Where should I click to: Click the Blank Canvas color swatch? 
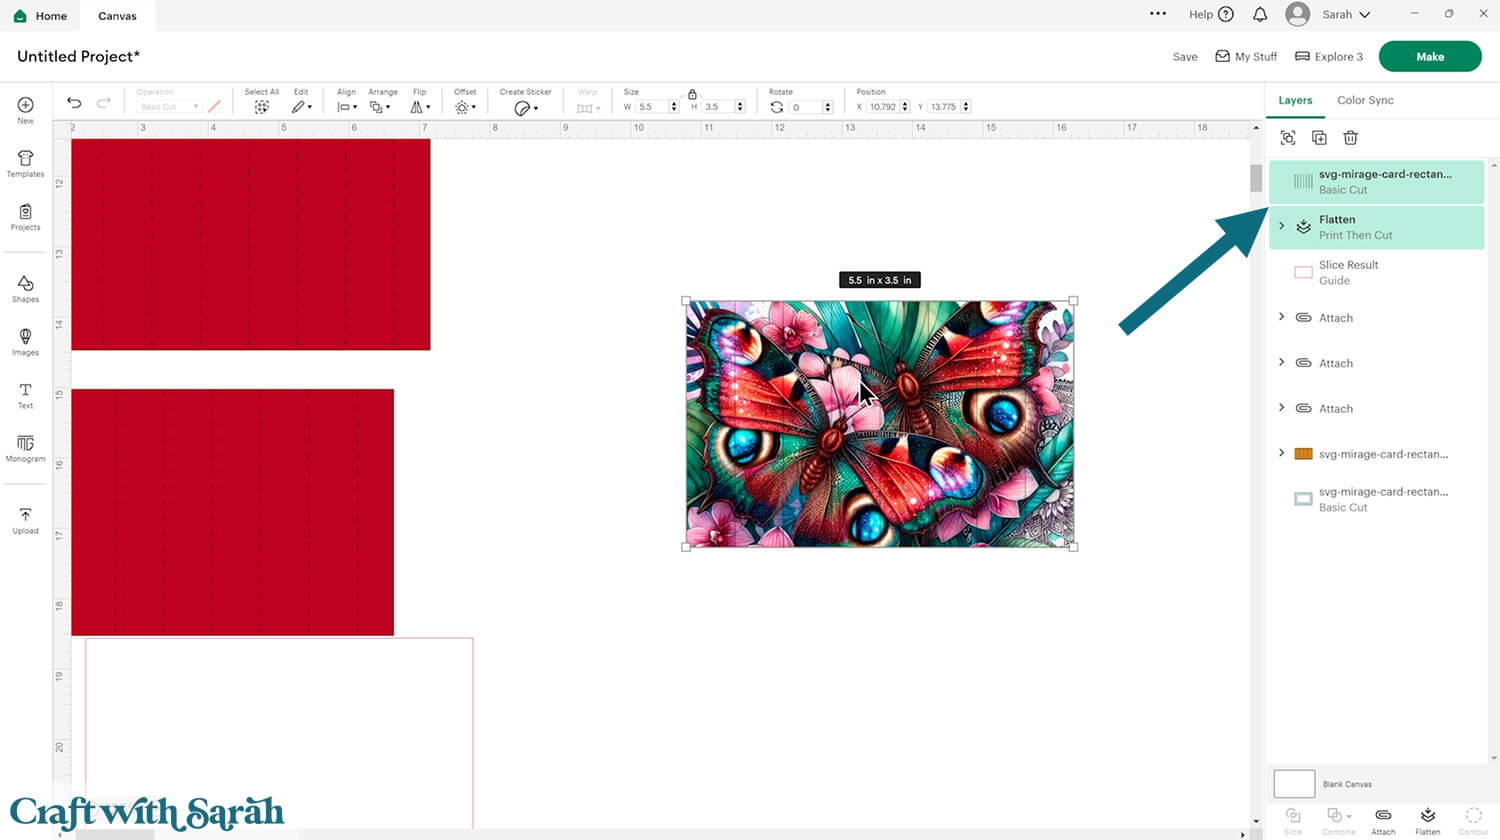[1294, 784]
